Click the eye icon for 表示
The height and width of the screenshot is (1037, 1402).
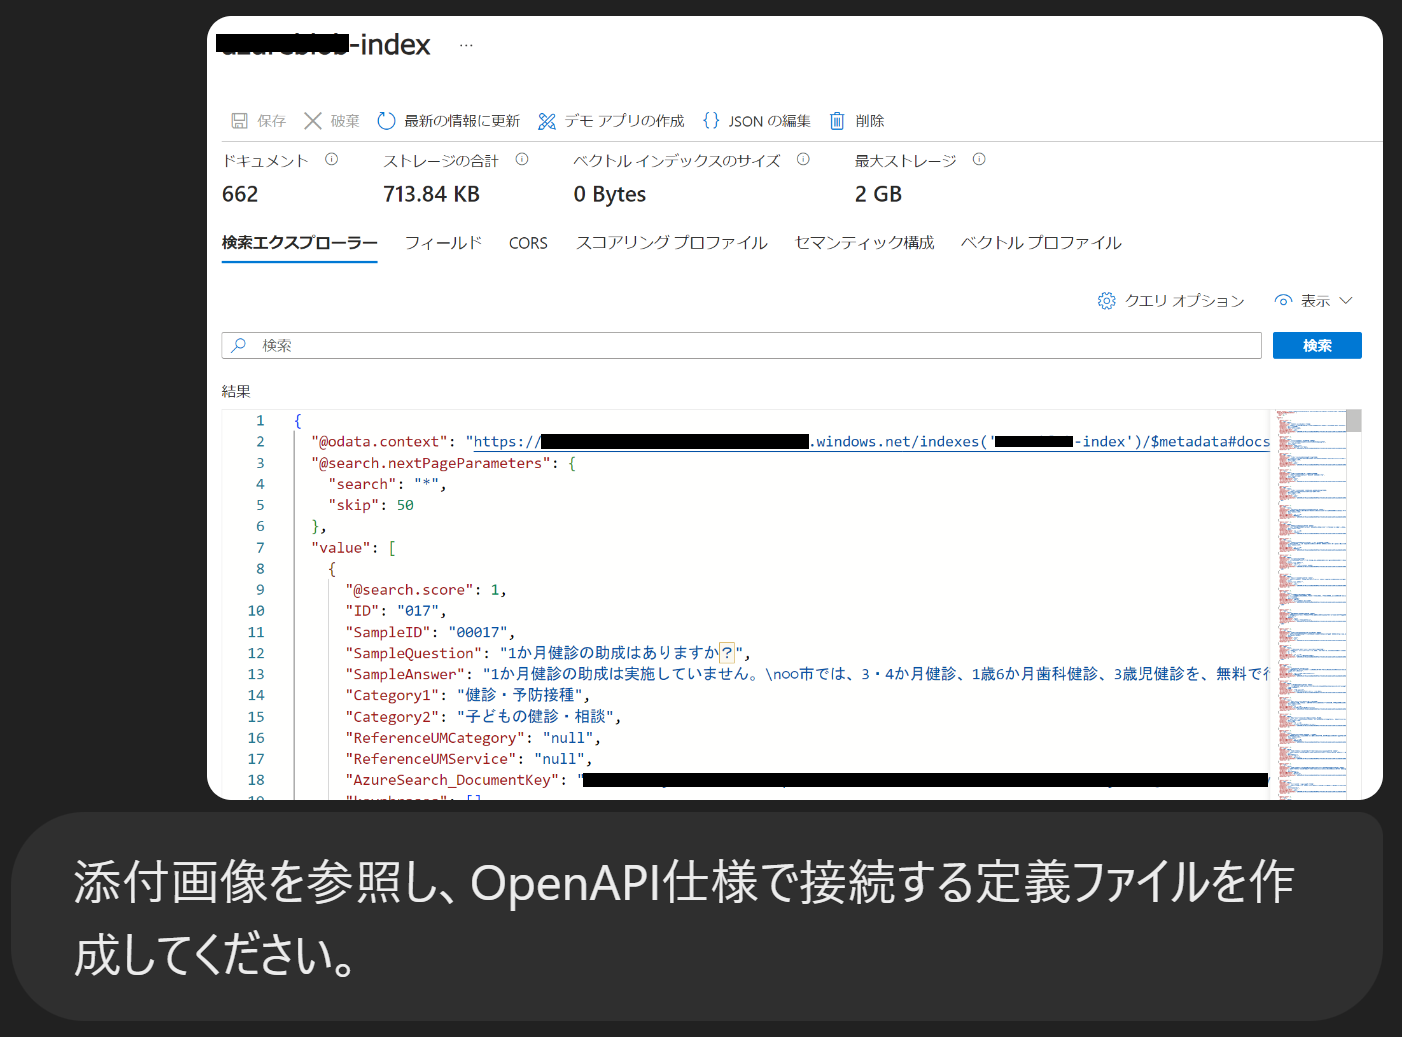(1283, 301)
